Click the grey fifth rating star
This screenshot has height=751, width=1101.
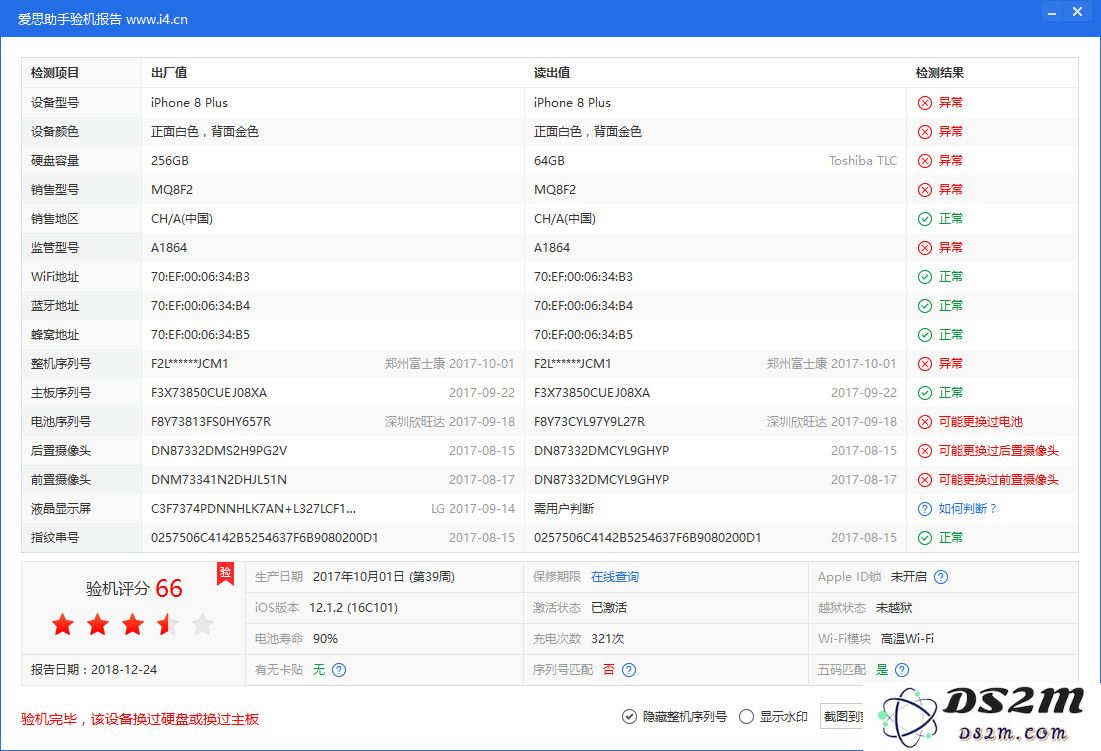(x=202, y=624)
